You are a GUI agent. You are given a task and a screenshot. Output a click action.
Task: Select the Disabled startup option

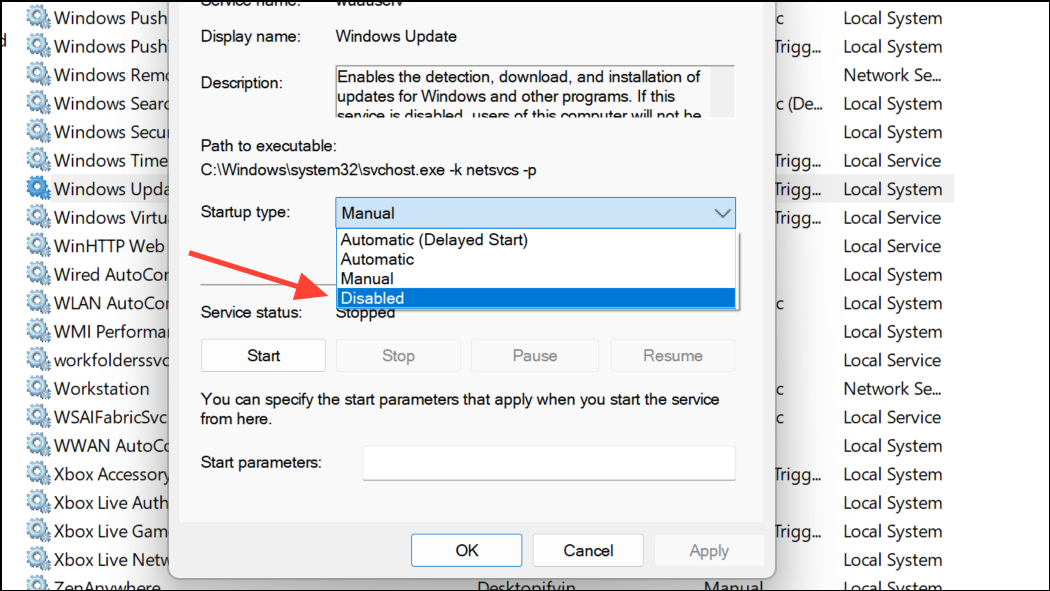click(x=536, y=298)
